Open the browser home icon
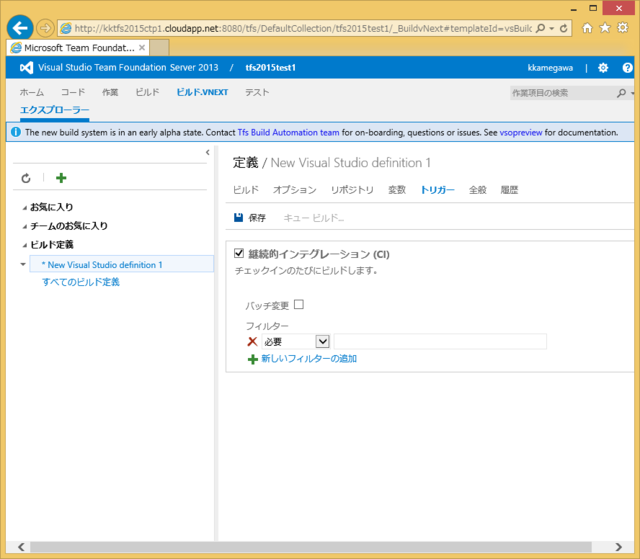The height and width of the screenshot is (559, 640). (x=587, y=28)
